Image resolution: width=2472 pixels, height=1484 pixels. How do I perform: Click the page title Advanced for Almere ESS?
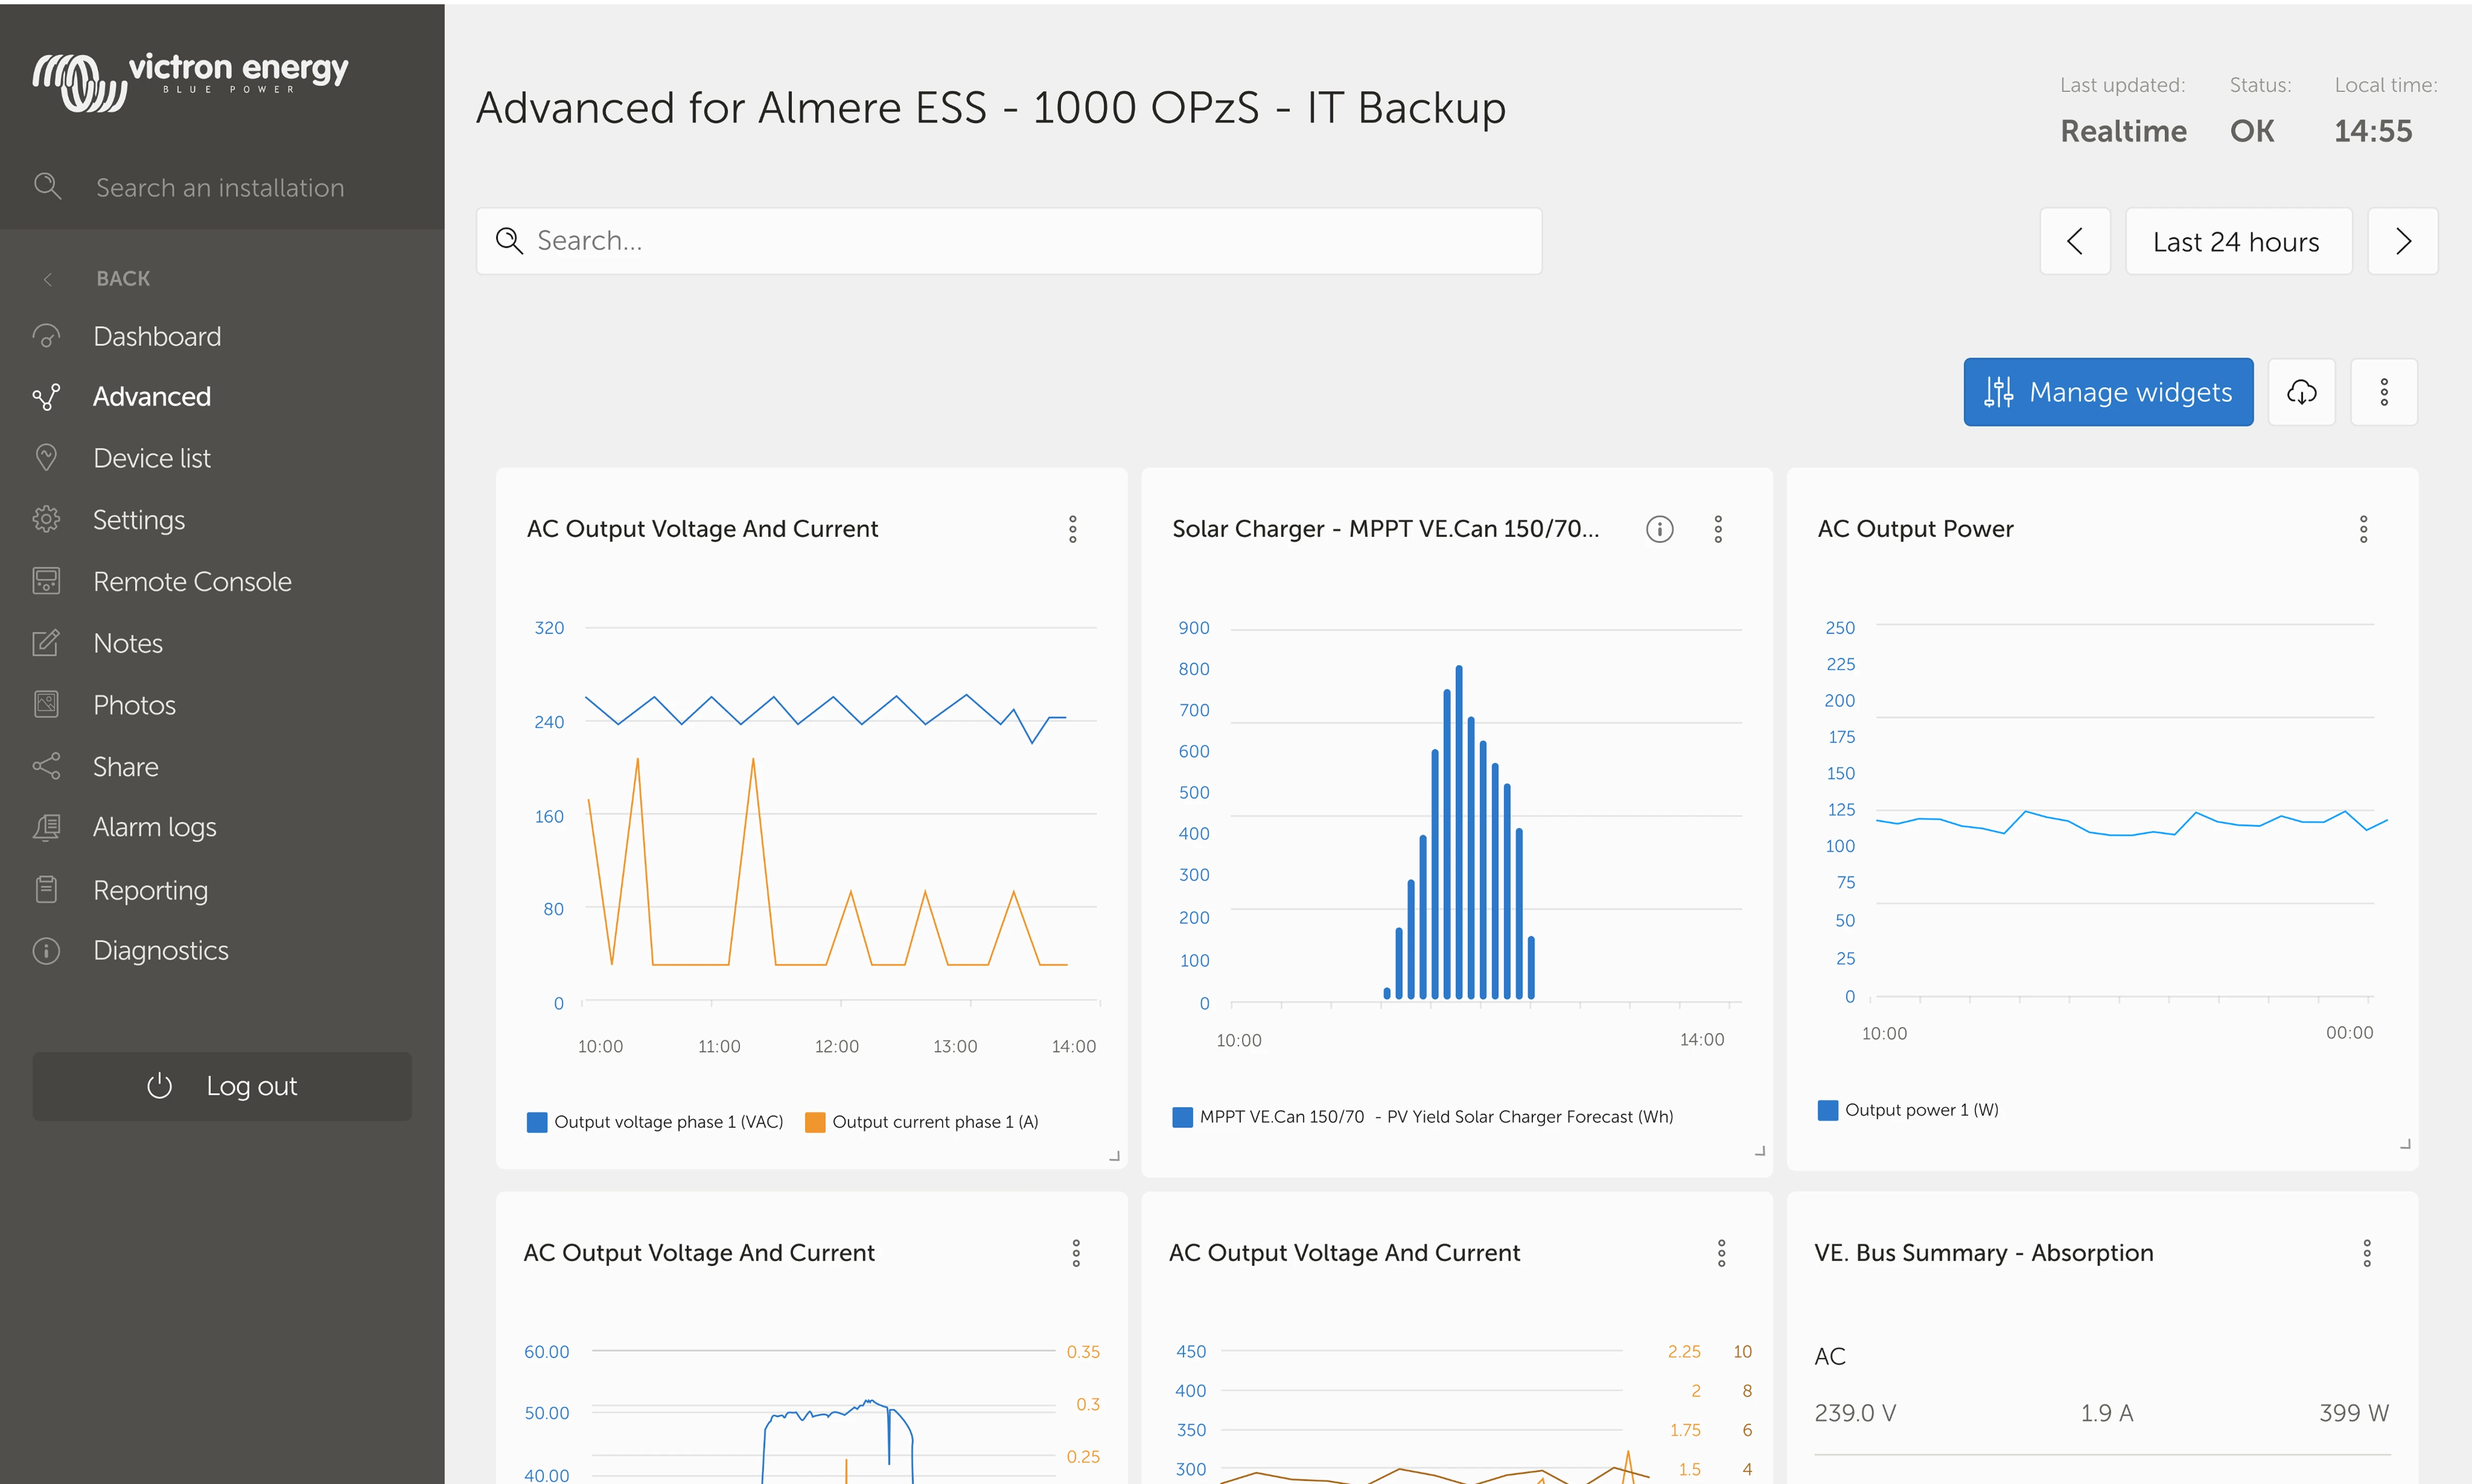pos(991,108)
